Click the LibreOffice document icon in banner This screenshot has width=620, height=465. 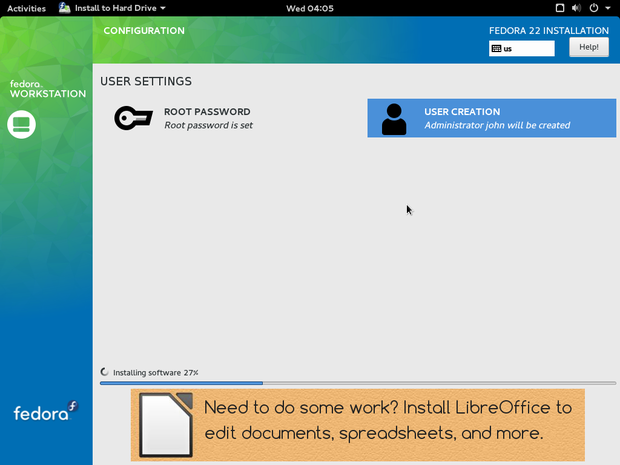[x=165, y=424]
